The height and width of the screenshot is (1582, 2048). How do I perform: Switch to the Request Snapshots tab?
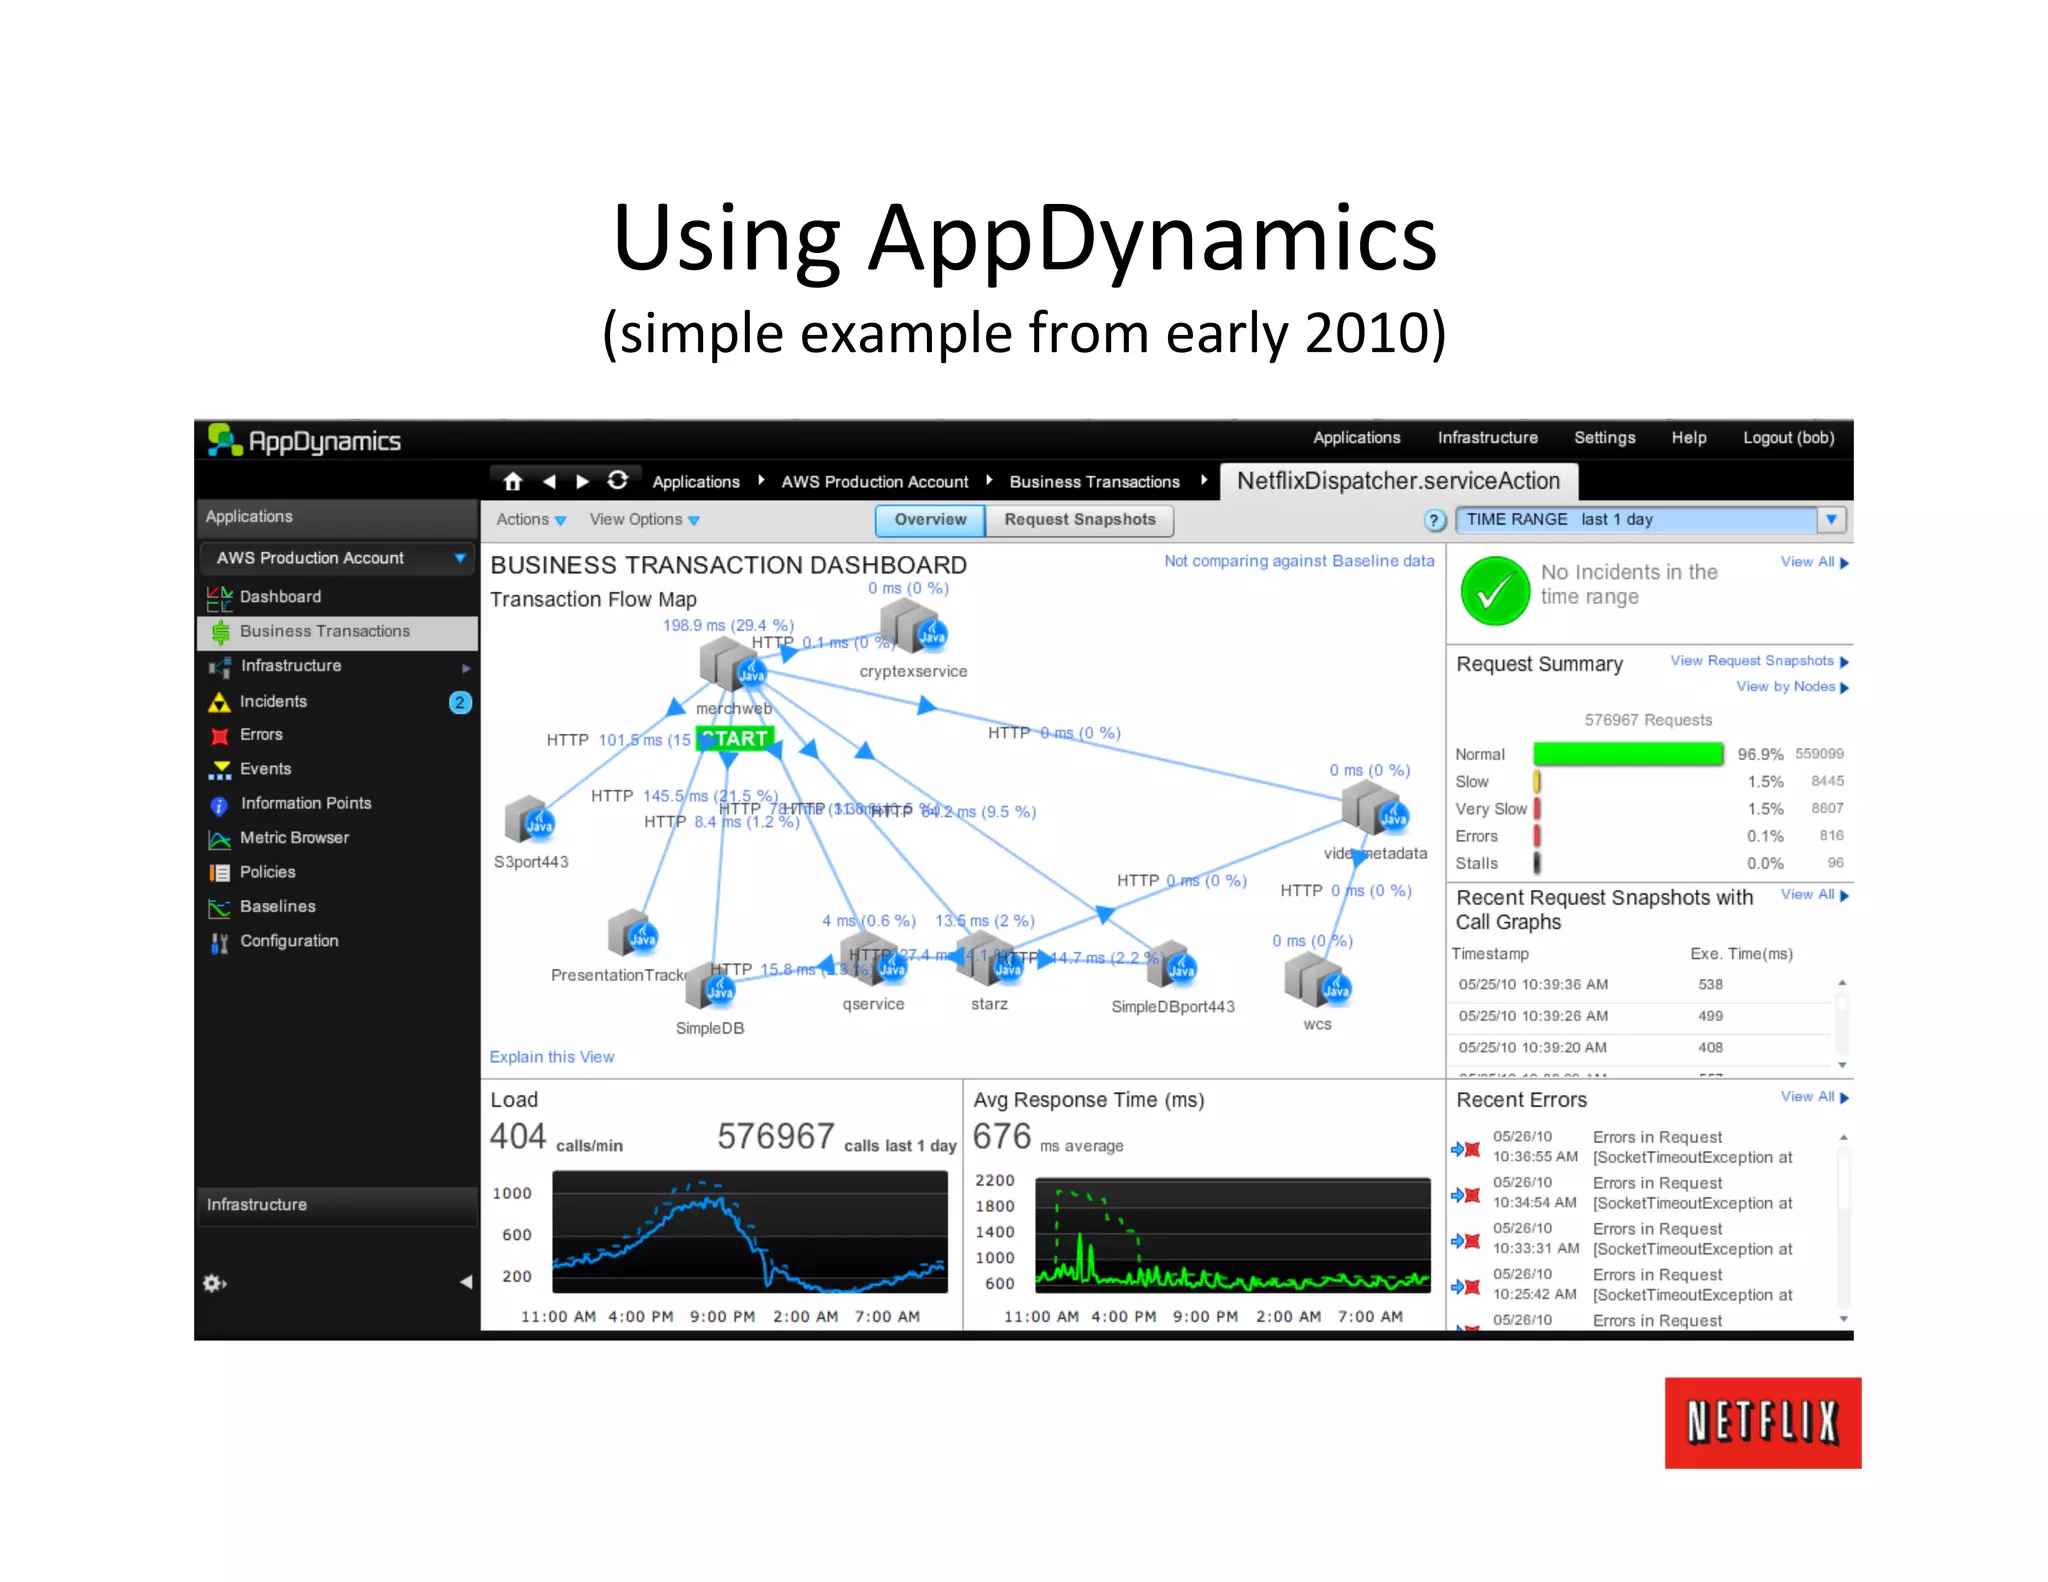coord(1080,520)
